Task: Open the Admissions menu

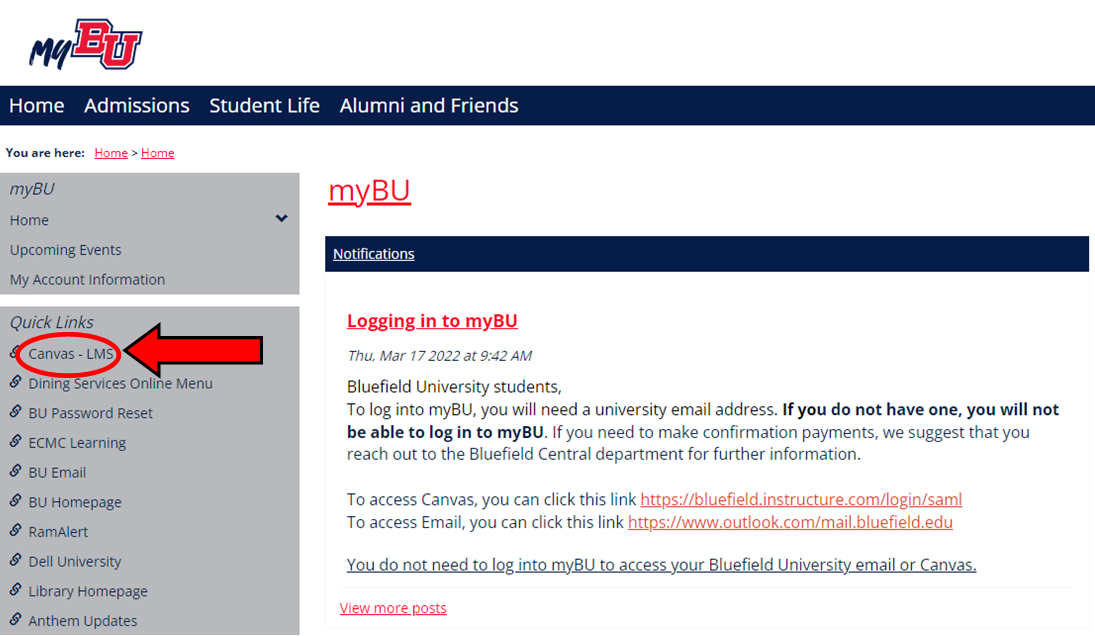Action: coord(137,105)
